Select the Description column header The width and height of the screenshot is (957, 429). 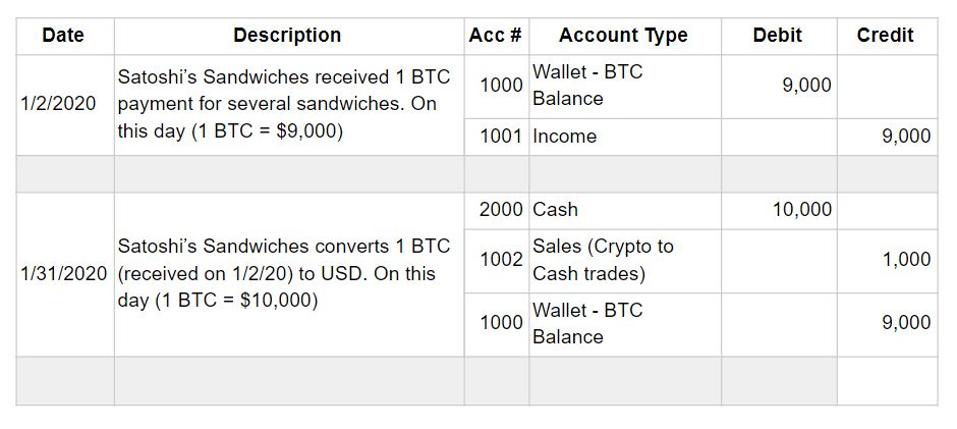coord(287,35)
